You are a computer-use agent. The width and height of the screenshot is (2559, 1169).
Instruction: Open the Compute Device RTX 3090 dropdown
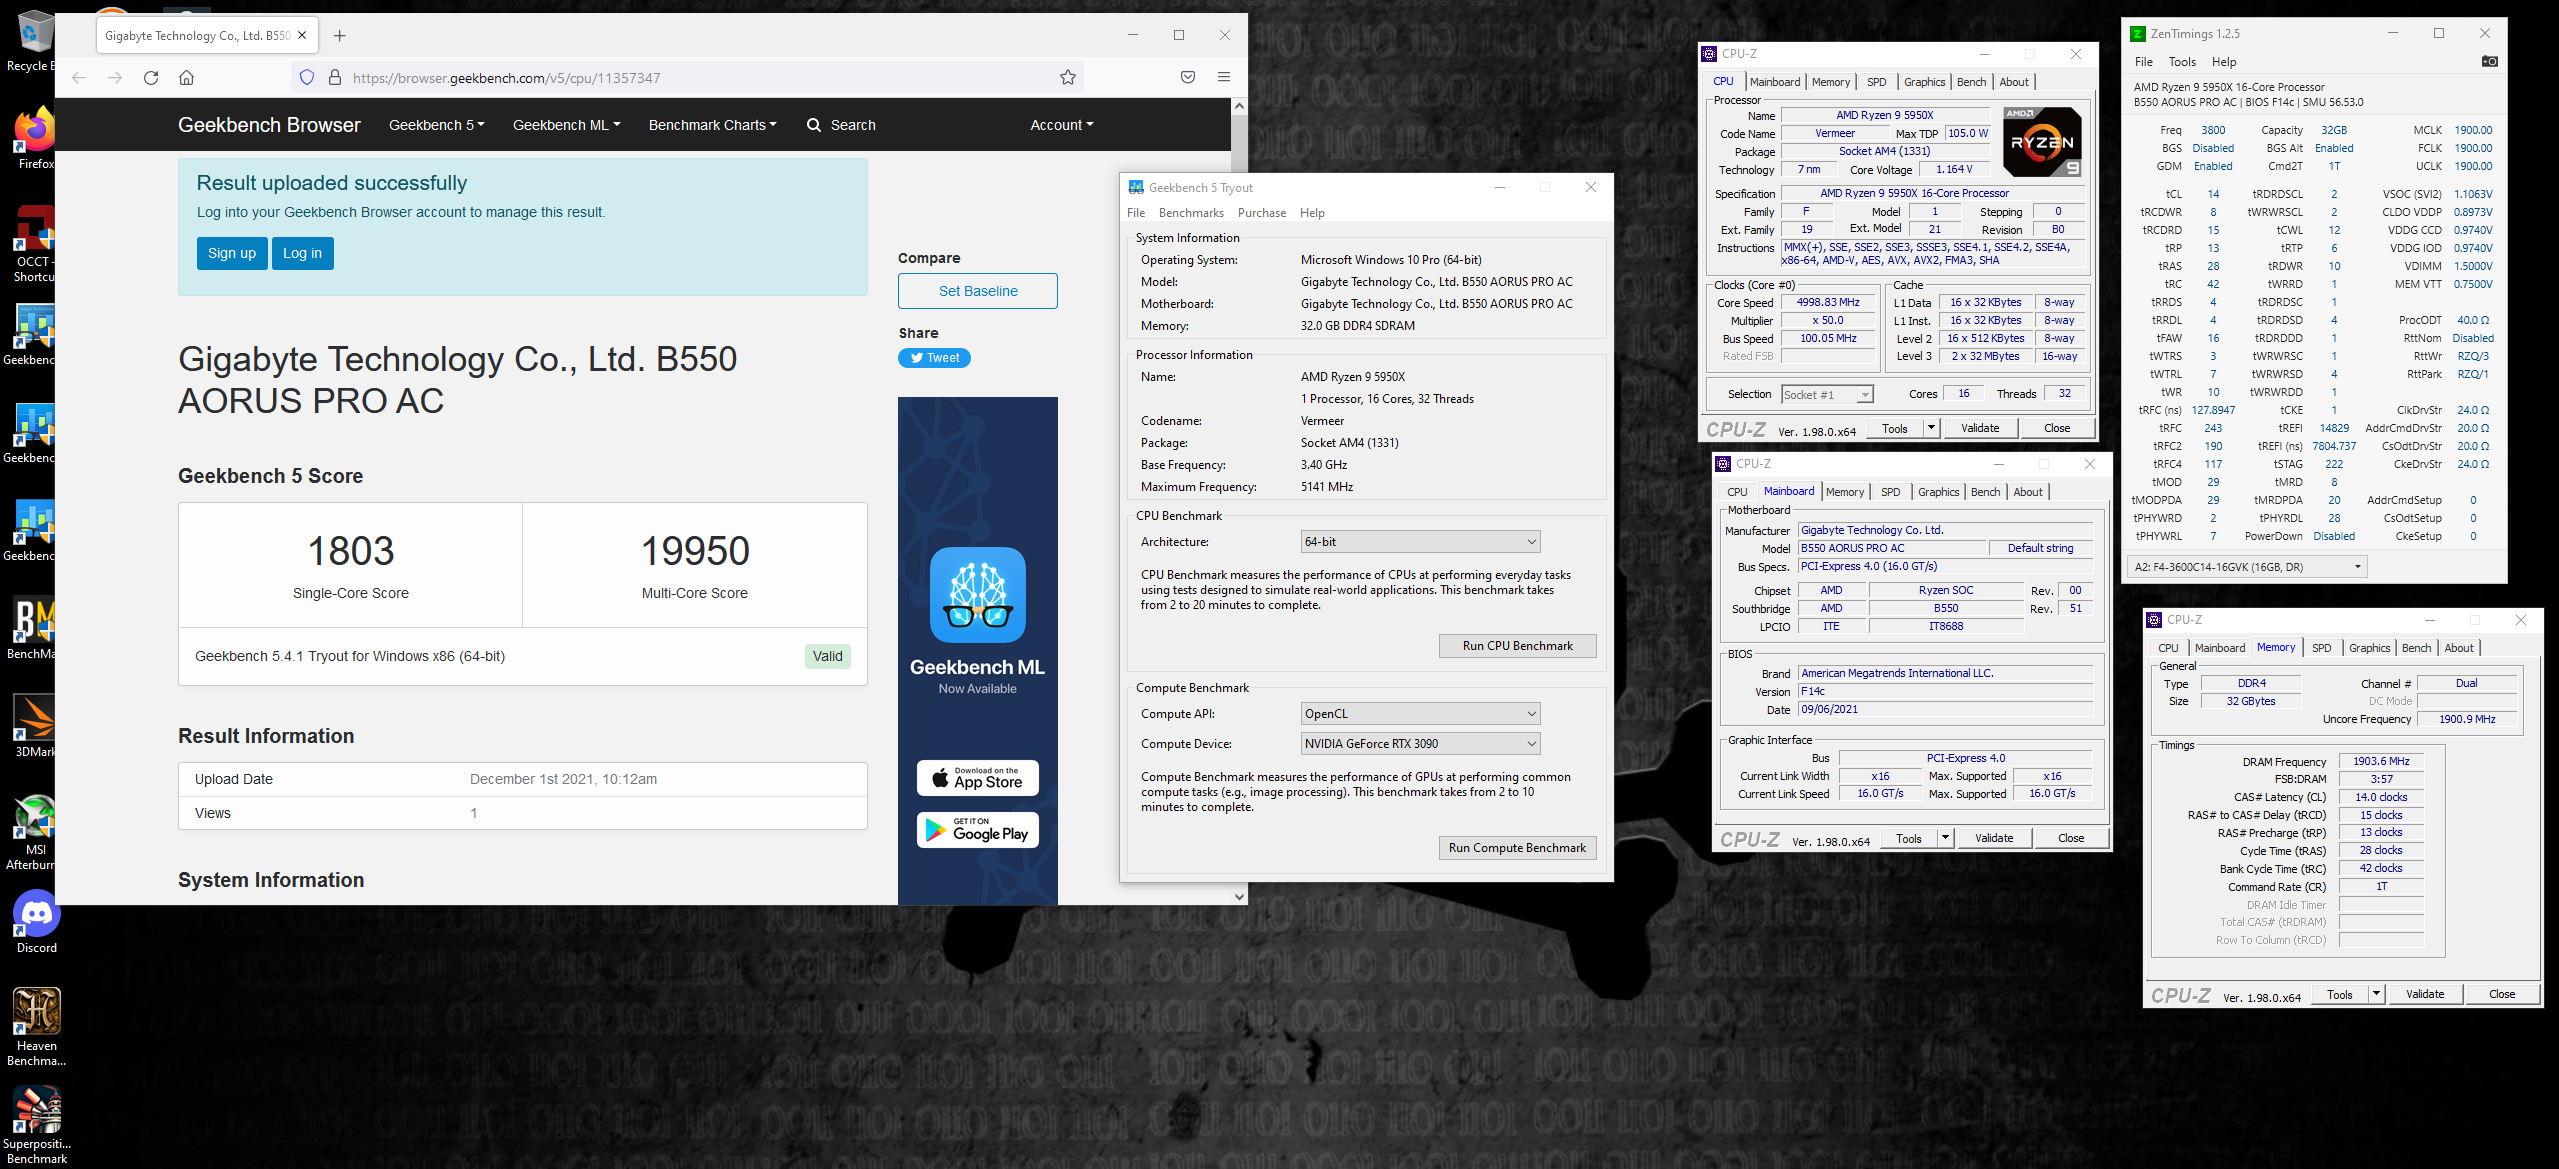[1420, 744]
